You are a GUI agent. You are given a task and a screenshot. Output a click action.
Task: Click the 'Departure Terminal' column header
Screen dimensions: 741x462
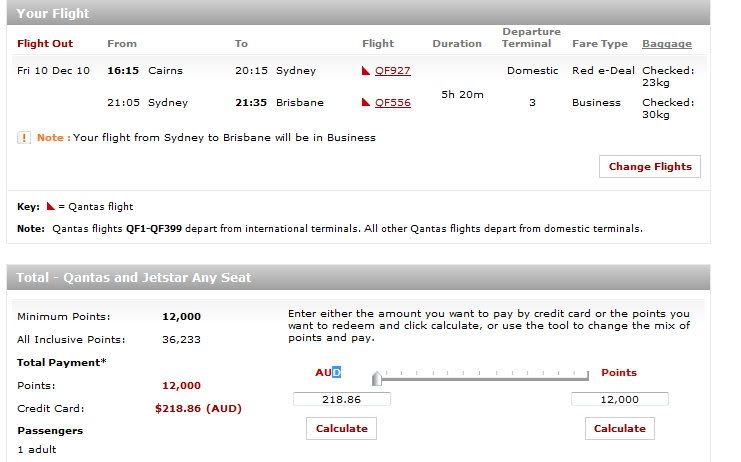click(531, 37)
